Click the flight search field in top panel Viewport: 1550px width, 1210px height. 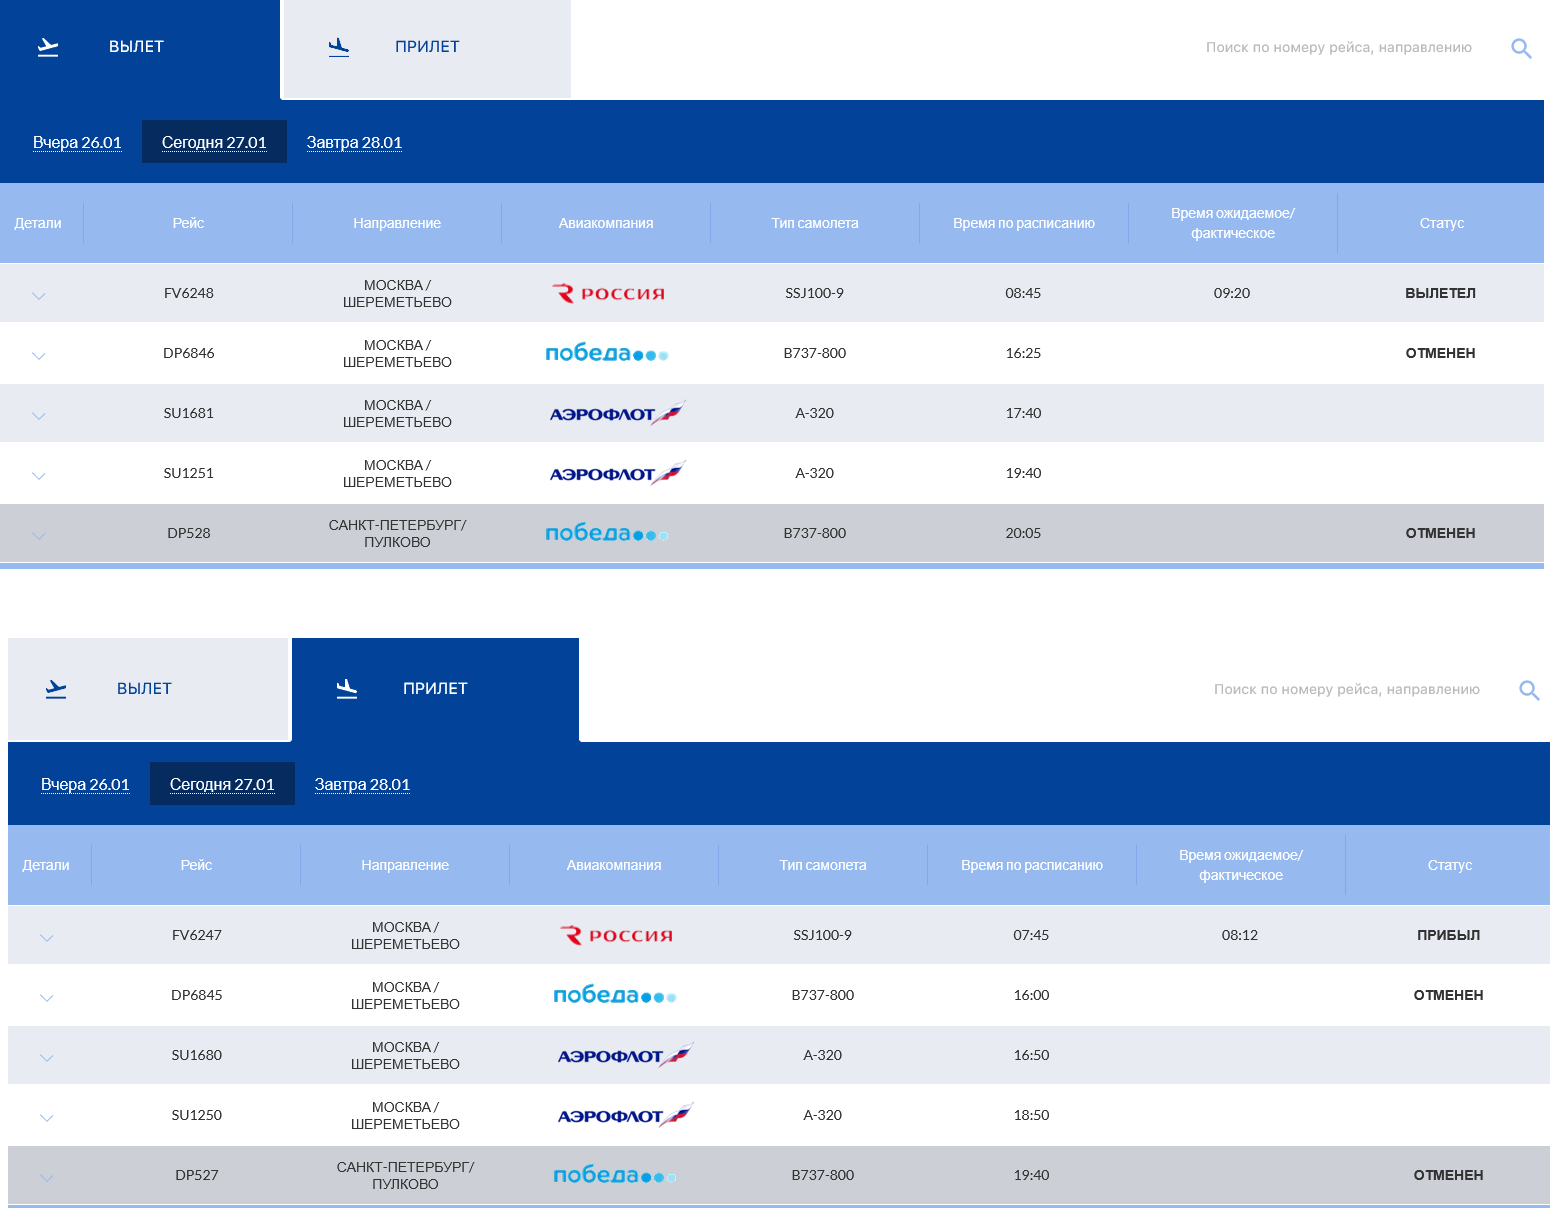tap(1338, 47)
